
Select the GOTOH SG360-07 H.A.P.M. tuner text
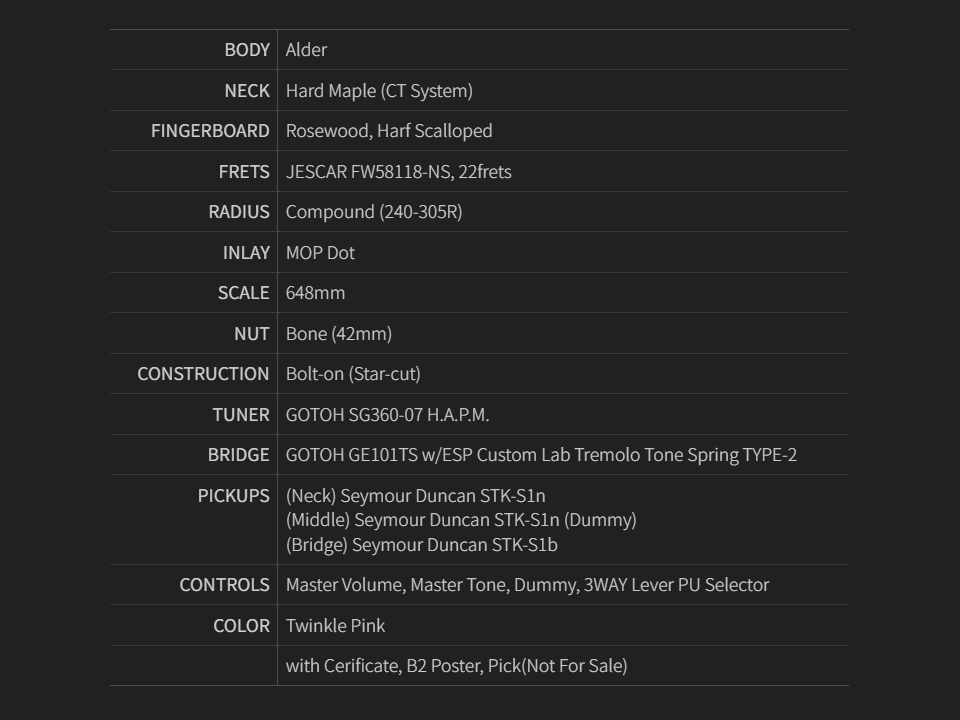[387, 415]
